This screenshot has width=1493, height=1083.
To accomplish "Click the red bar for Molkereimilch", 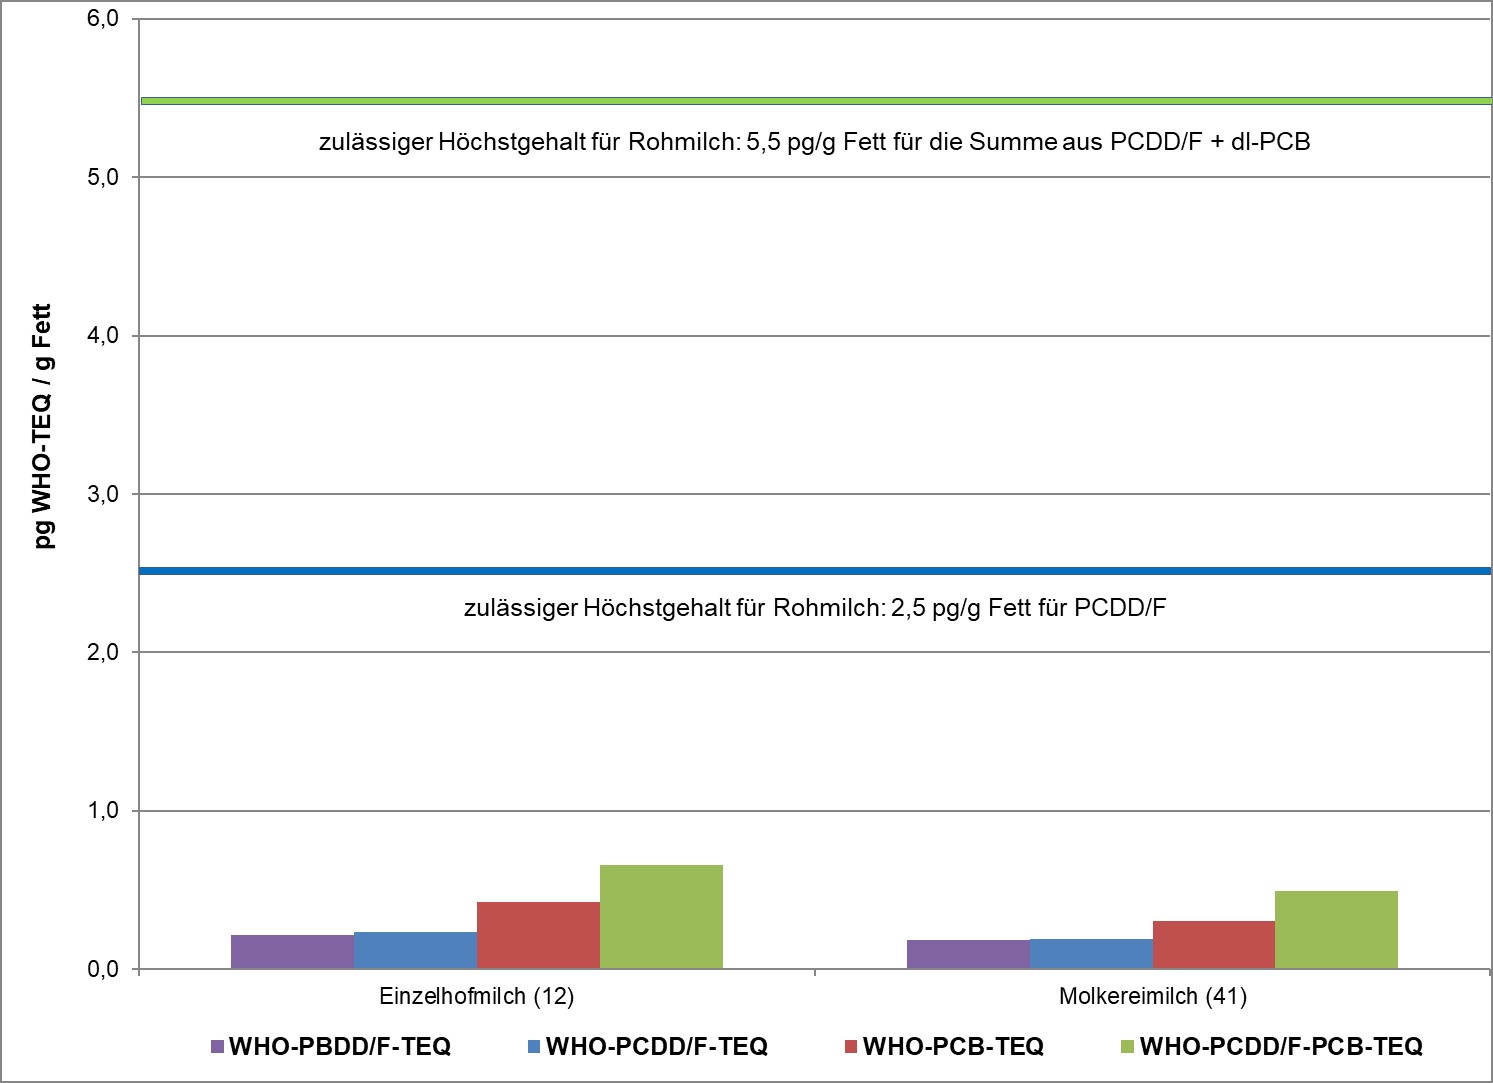I will pyautogui.click(x=1214, y=944).
